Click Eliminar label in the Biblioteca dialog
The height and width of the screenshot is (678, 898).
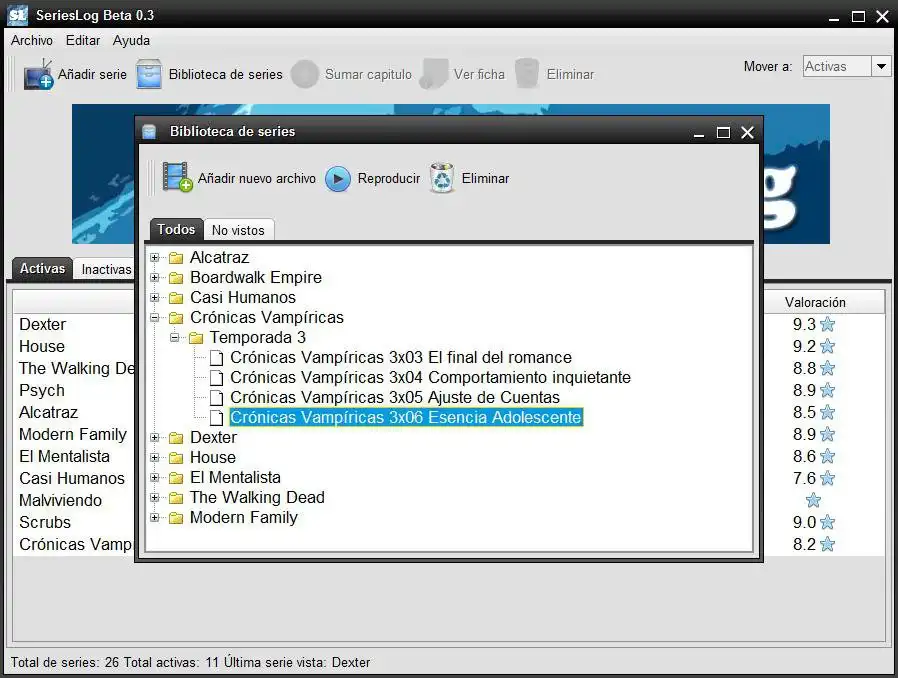pos(485,179)
